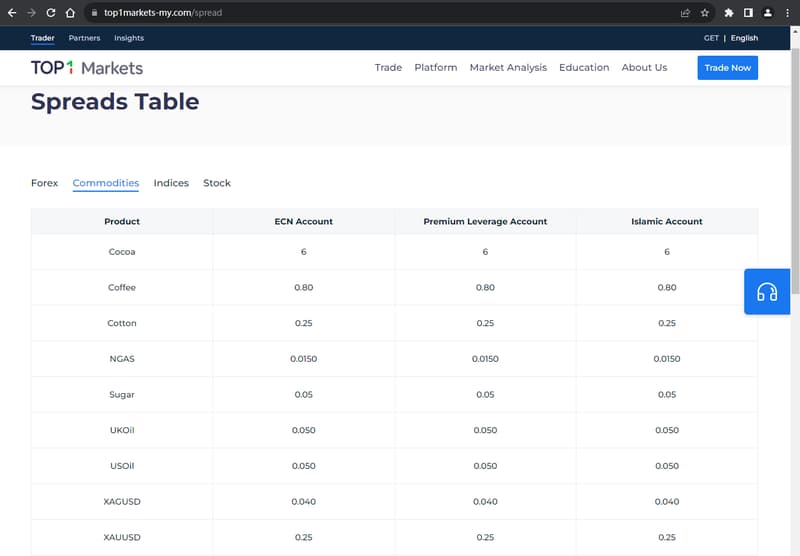
Task: Open the extensions puzzle icon
Action: (729, 13)
